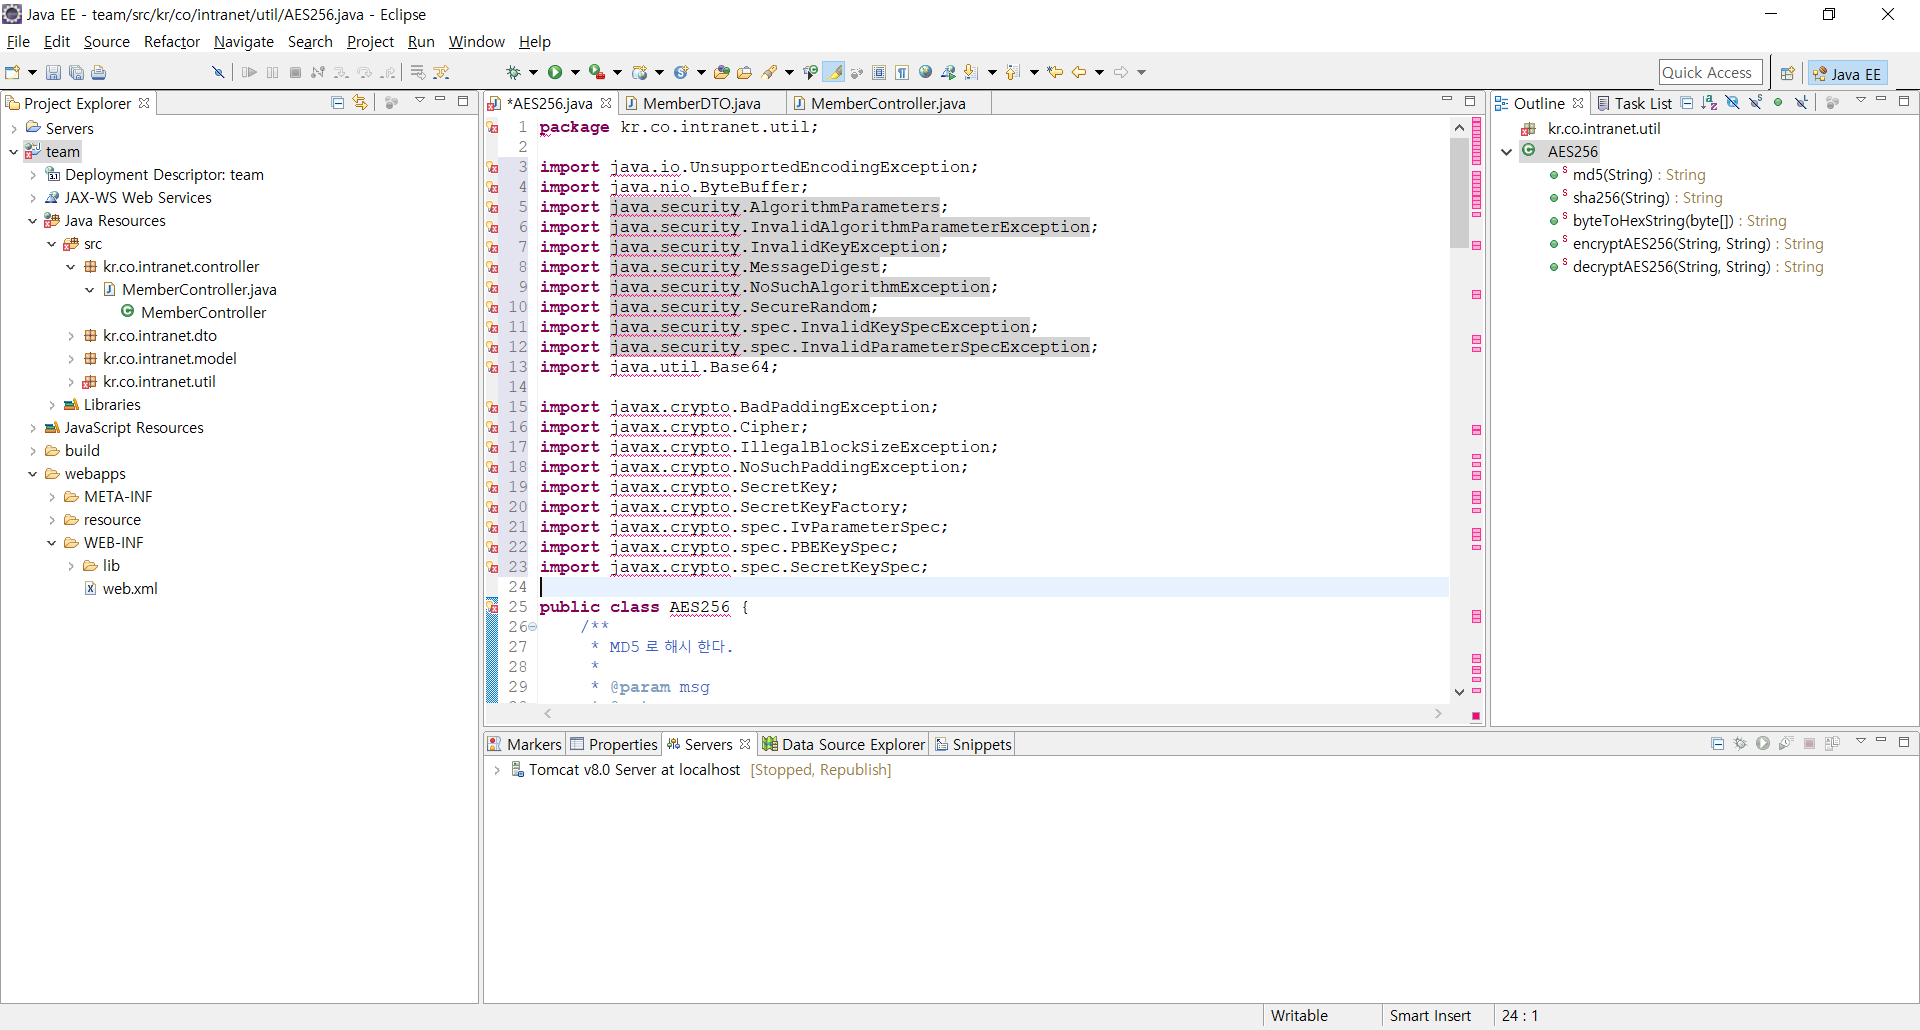Expand the Tomcat v8.0 Server entry
The height and width of the screenshot is (1030, 1920).
(497, 770)
